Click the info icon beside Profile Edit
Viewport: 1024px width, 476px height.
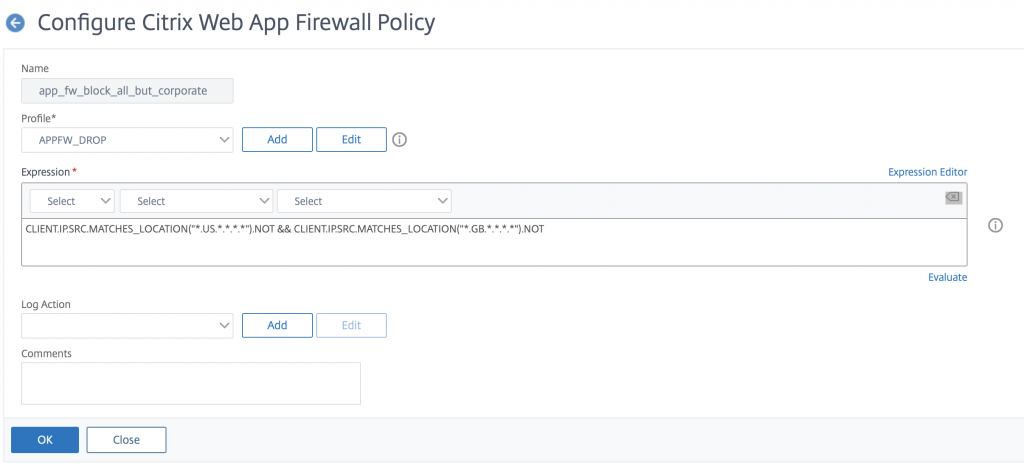400,140
